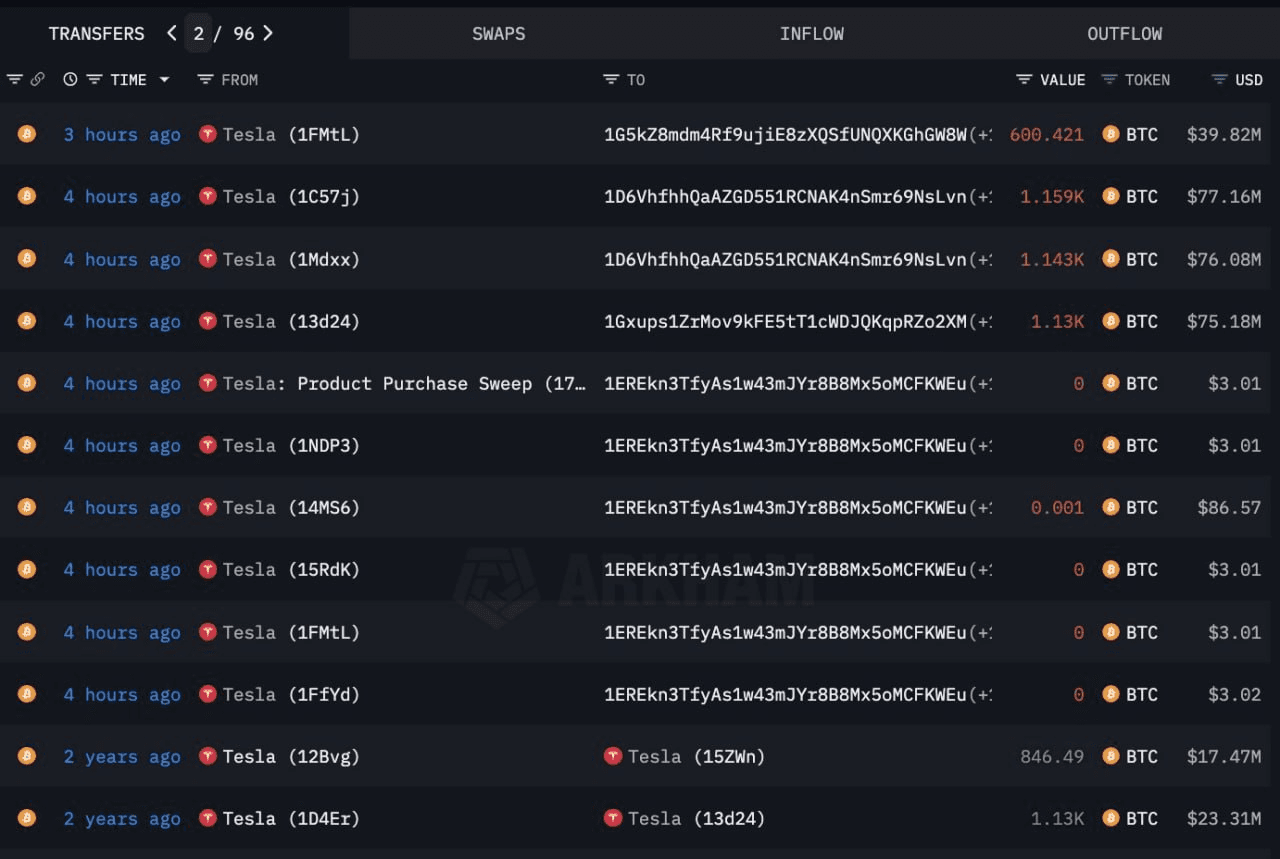Click the Bitcoin chain icon in the $23.31M row
This screenshot has height=859, width=1280.
[27, 818]
